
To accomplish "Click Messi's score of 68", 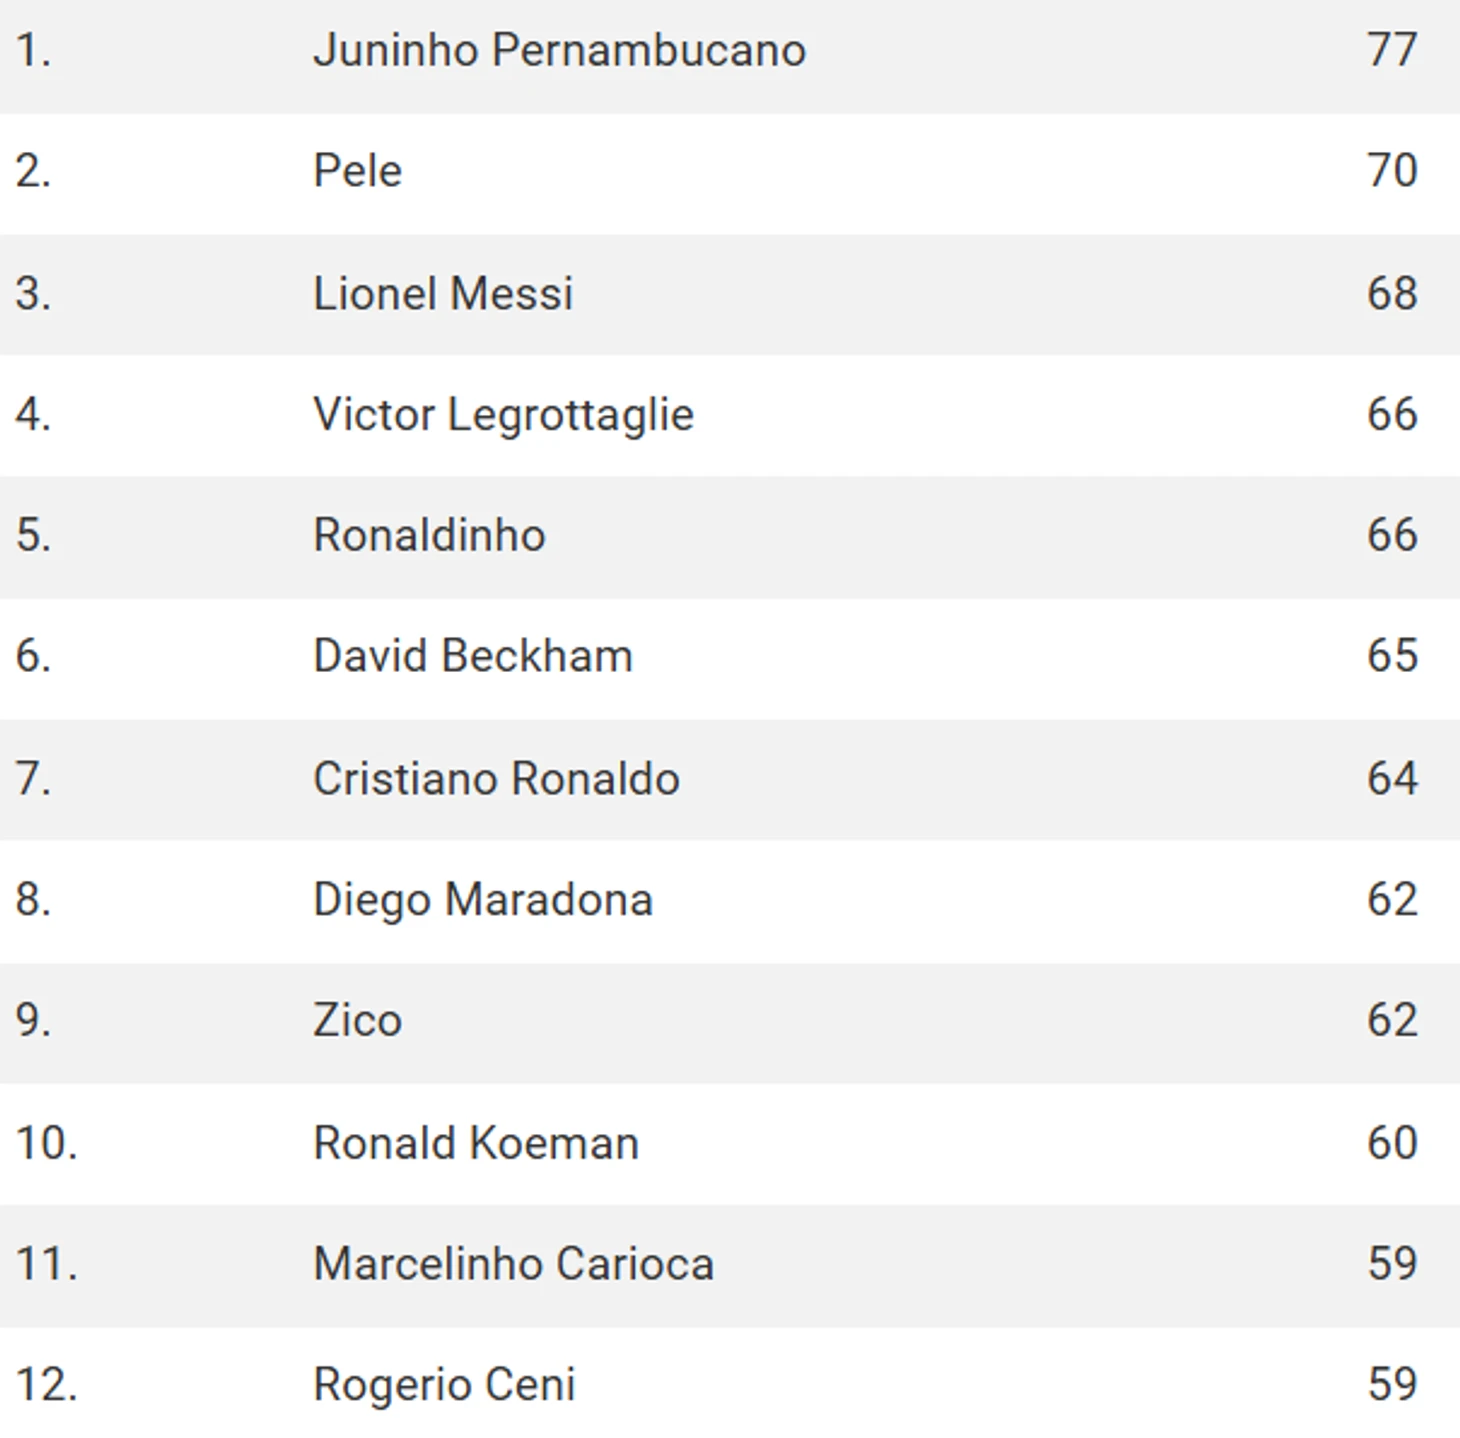I will point(1392,293).
